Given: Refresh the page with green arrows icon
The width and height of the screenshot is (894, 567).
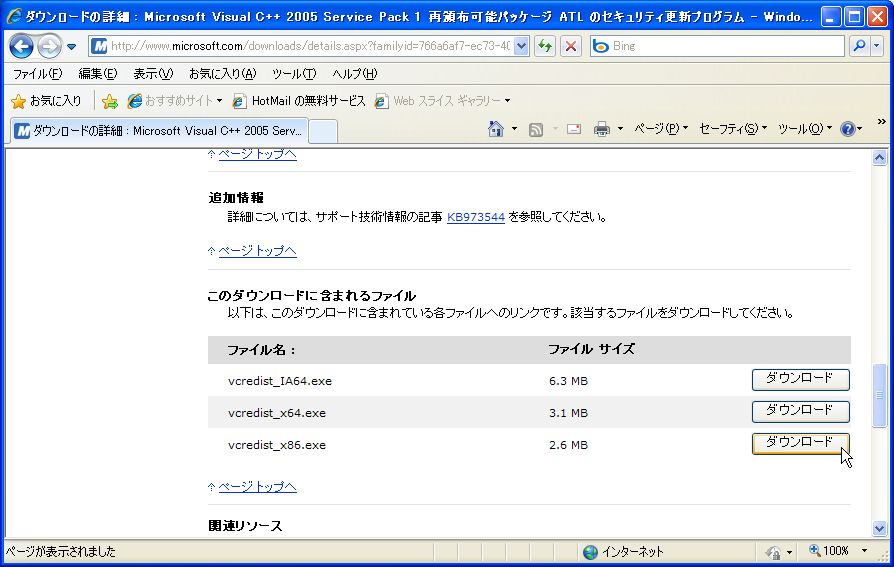Looking at the screenshot, I should [x=545, y=46].
